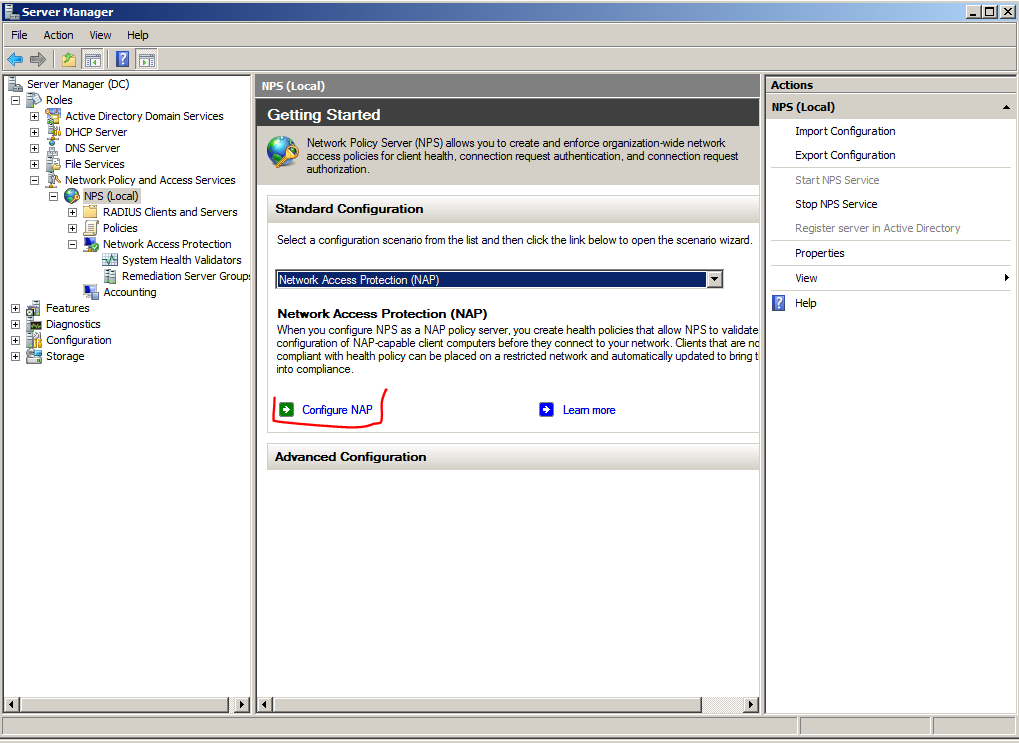
Task: Click the Policies node icon
Action: point(91,228)
